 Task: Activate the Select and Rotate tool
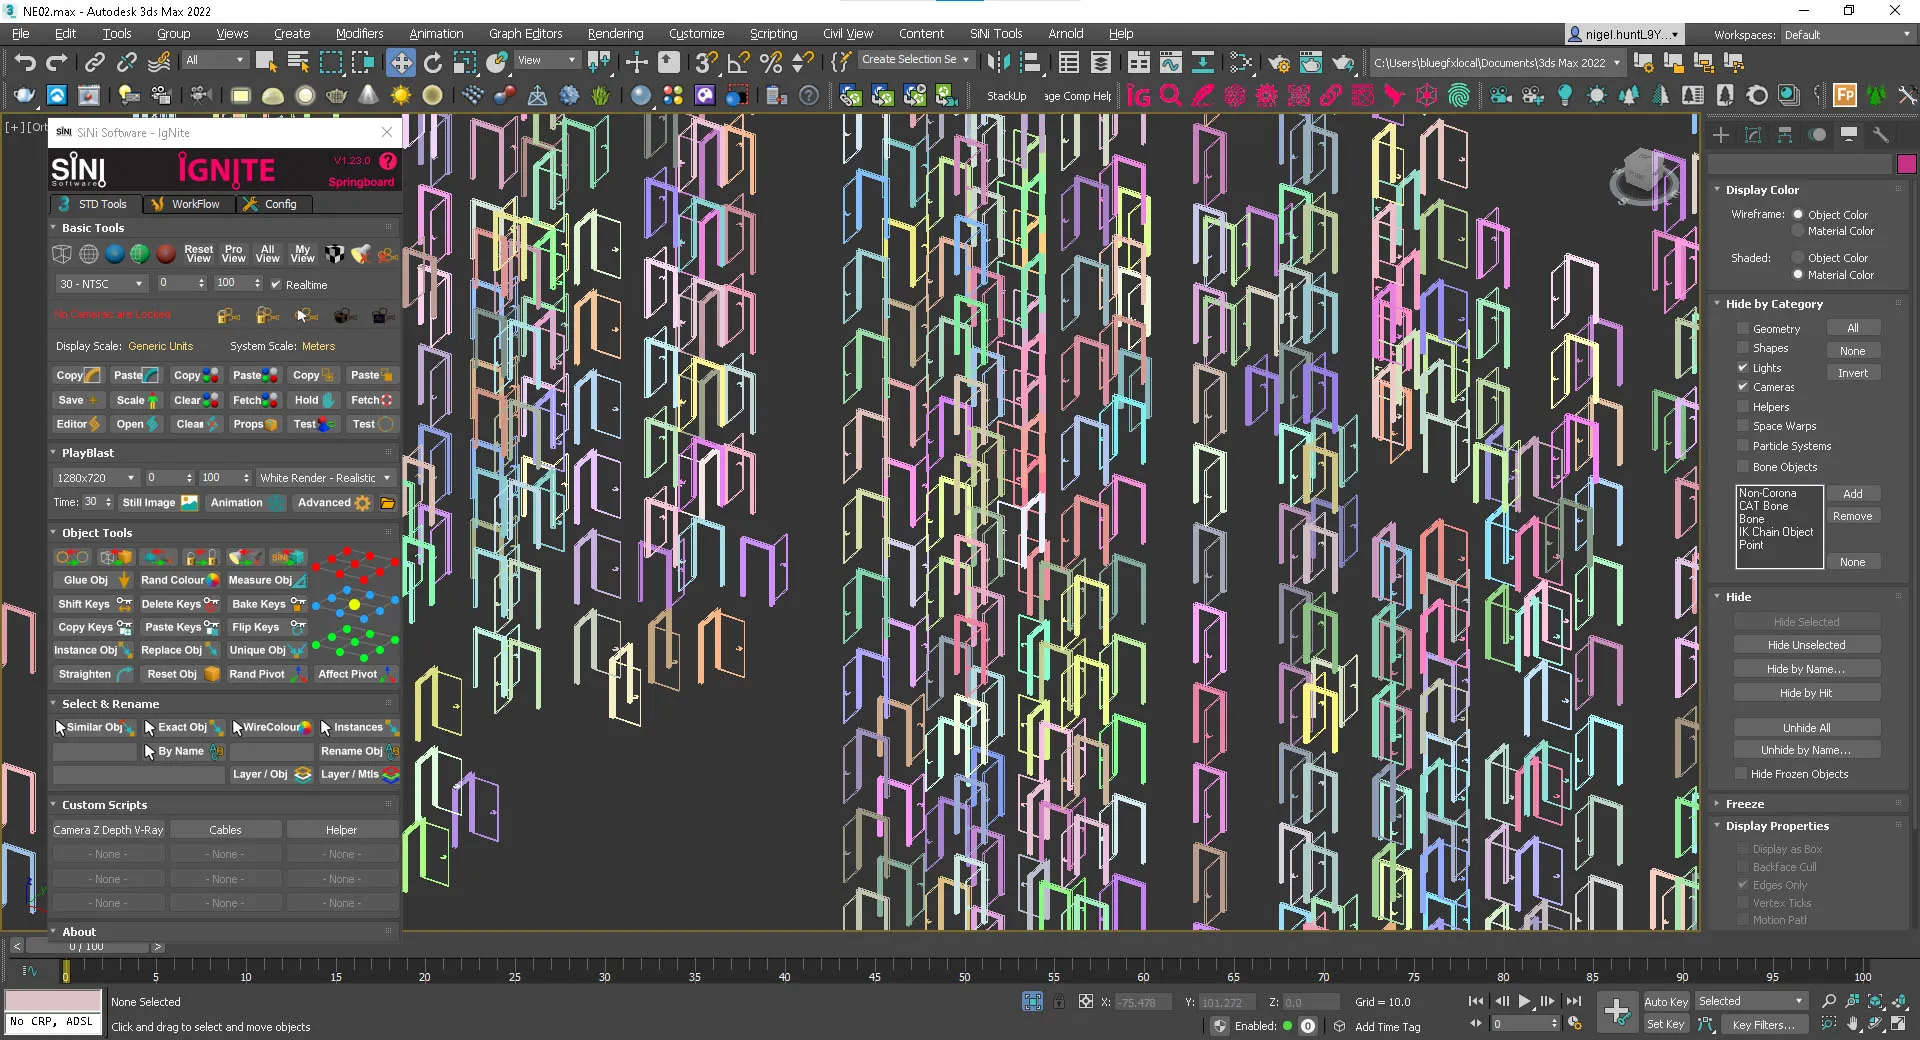pyautogui.click(x=432, y=62)
